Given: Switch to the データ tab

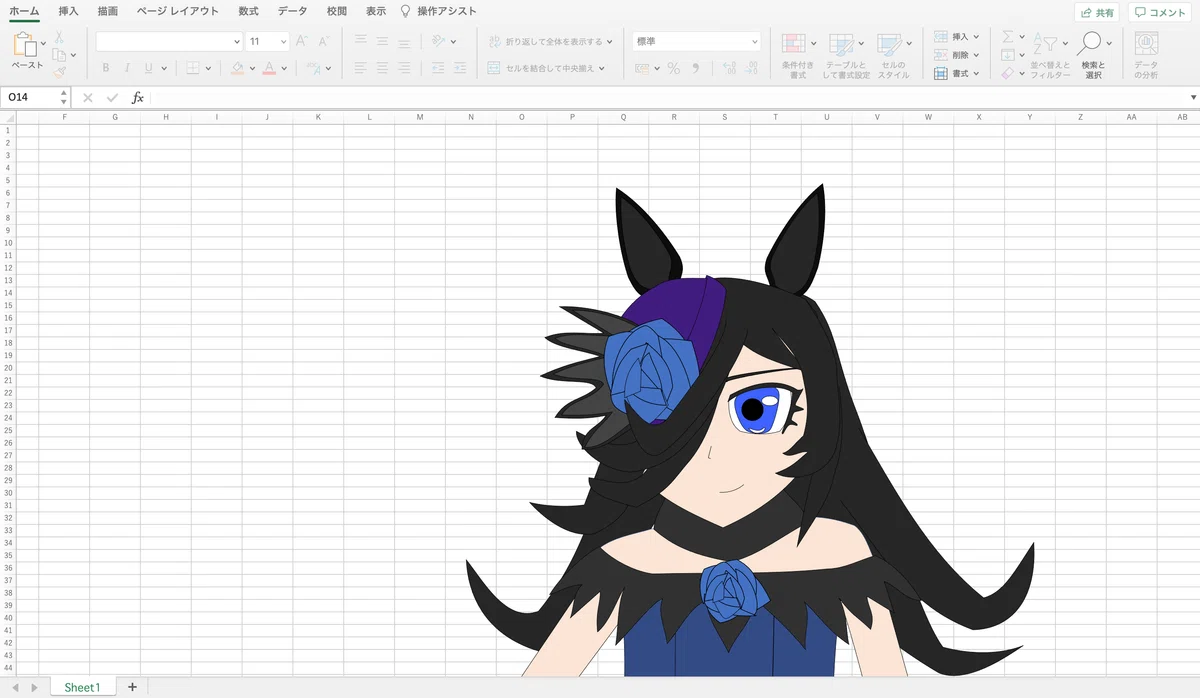Looking at the screenshot, I should [x=292, y=11].
